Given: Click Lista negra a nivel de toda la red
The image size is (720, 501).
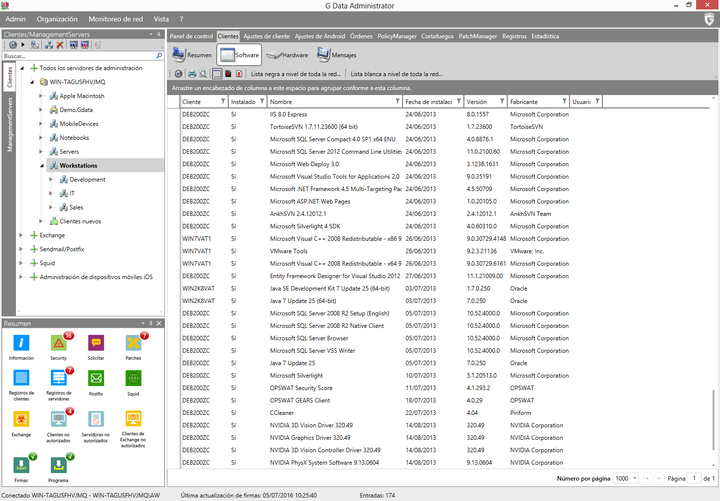Looking at the screenshot, I should [x=296, y=74].
